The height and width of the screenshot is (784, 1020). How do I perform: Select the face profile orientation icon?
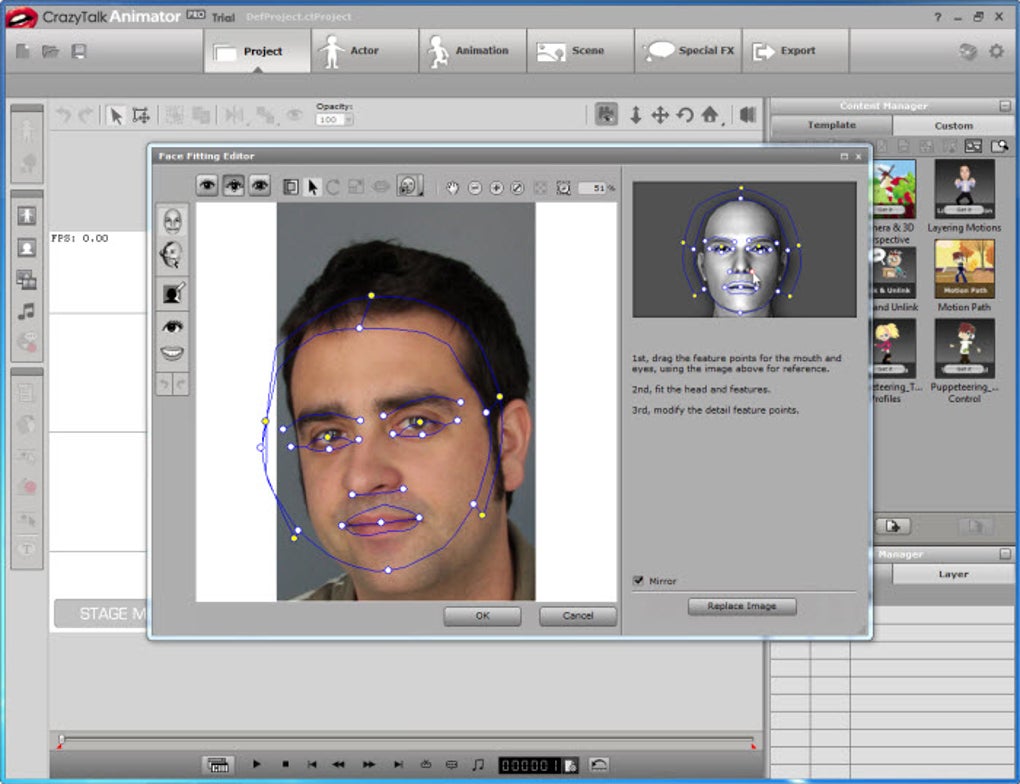[x=172, y=256]
